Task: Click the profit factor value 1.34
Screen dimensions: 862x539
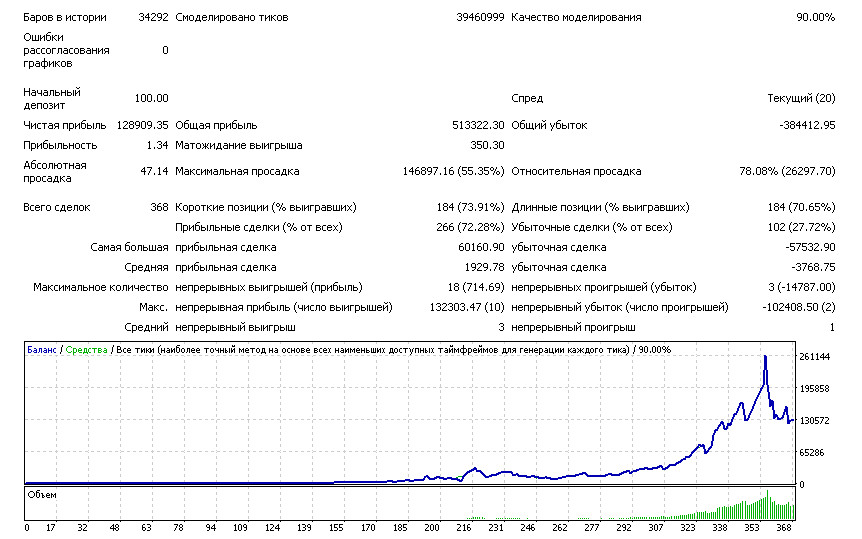Action: pos(157,145)
